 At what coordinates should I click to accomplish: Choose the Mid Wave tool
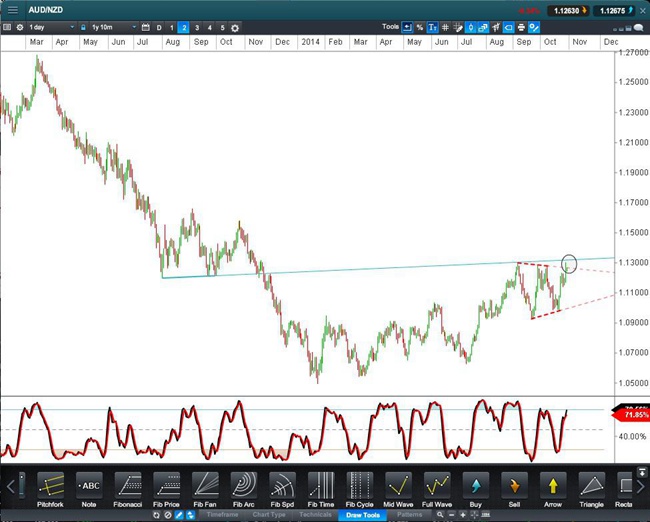click(398, 486)
